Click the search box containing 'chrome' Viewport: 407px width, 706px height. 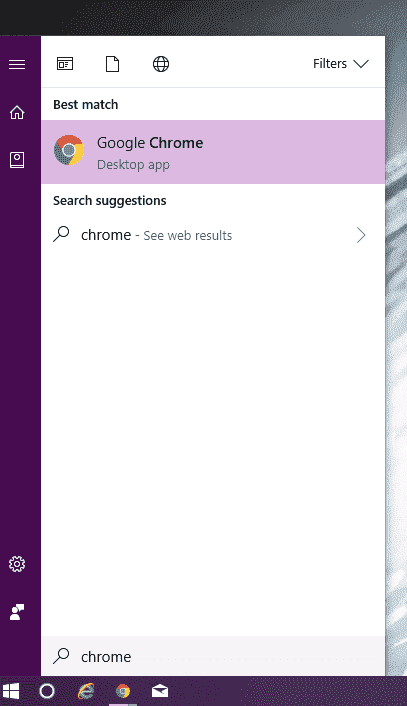coord(213,656)
